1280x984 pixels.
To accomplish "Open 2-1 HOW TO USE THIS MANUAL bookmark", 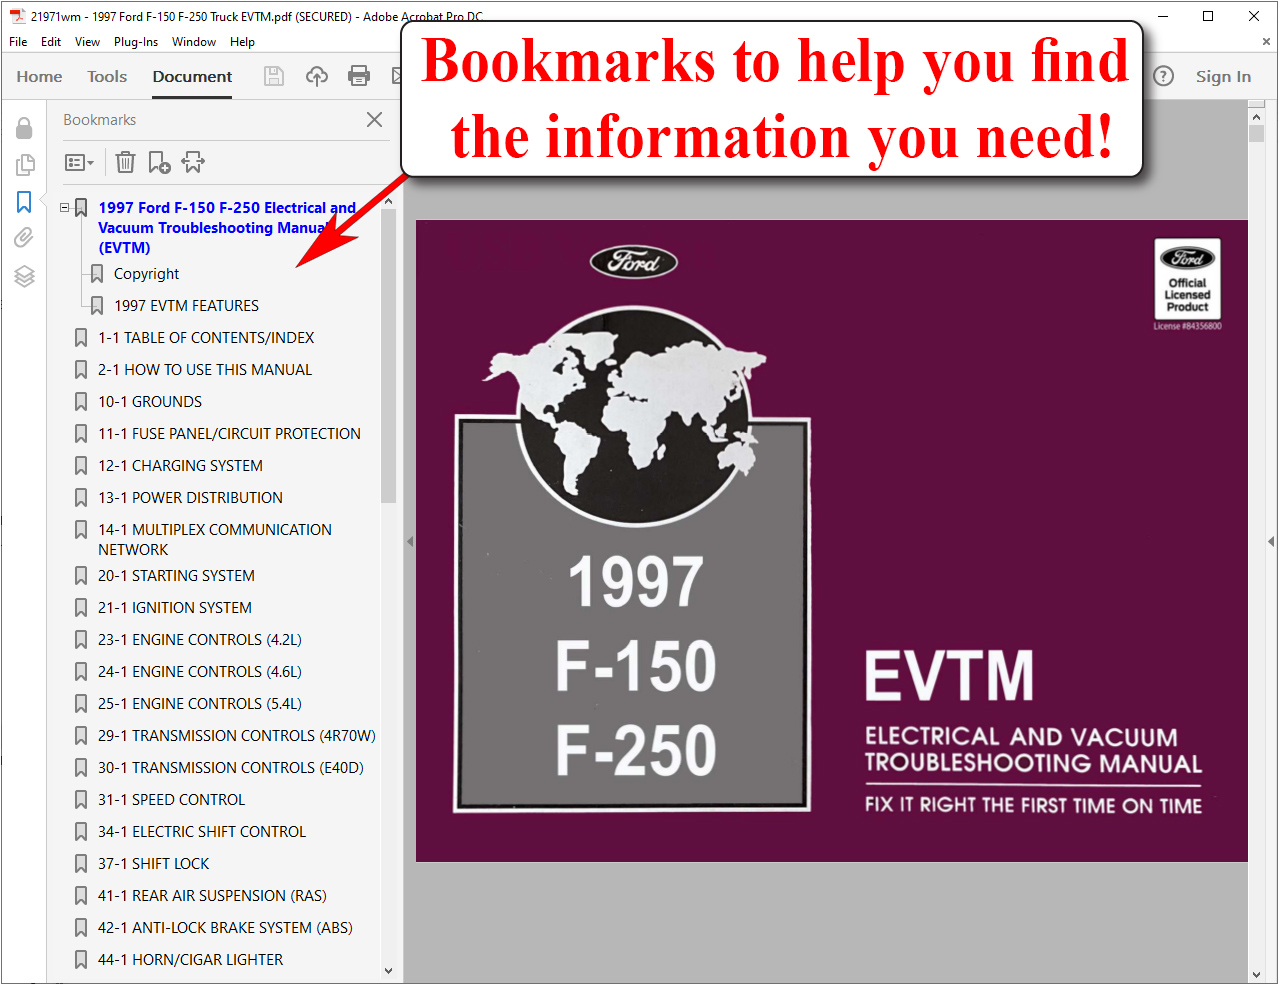I will click(205, 370).
